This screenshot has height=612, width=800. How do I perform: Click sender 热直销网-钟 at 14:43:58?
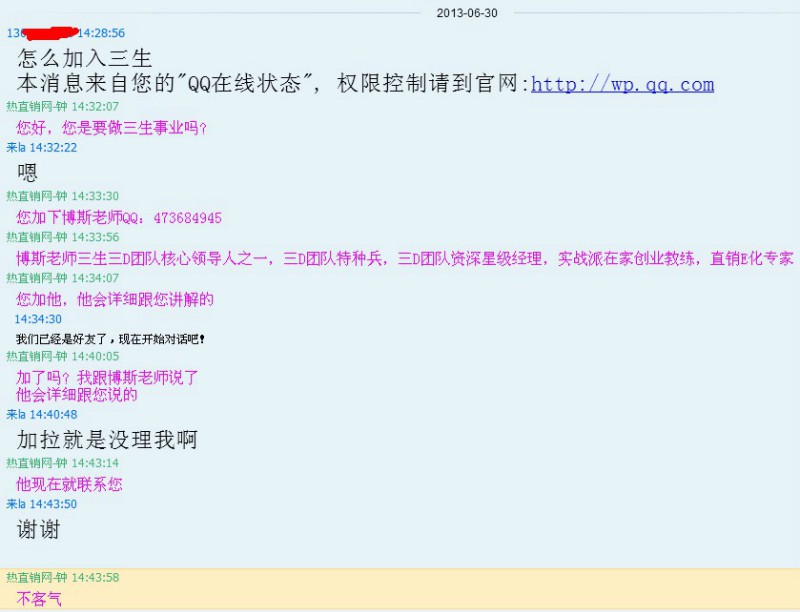point(36,577)
